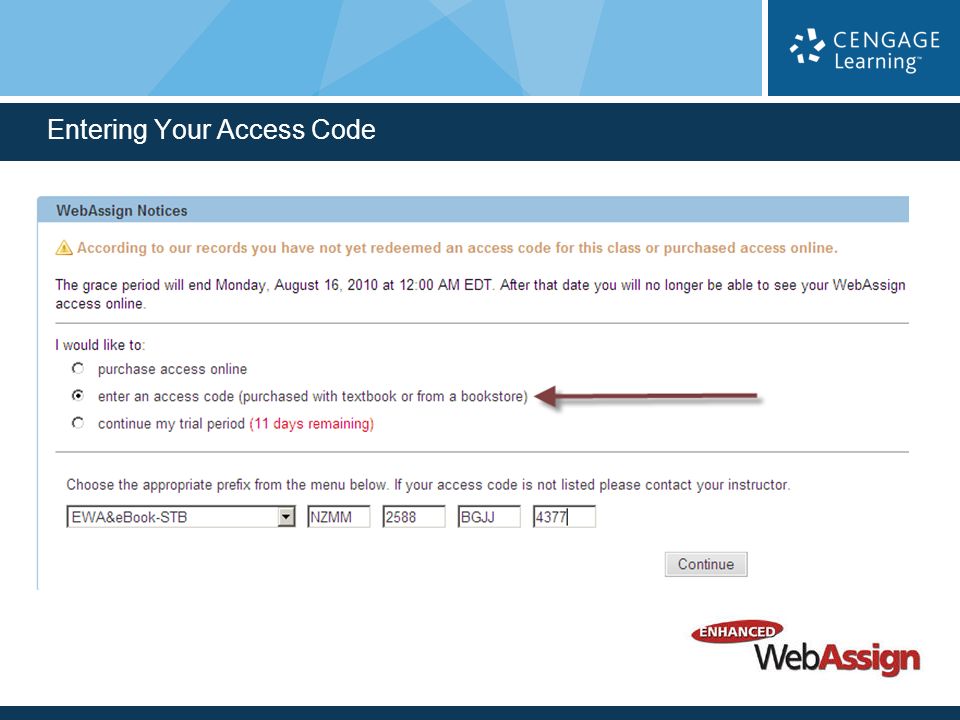The image size is (960, 720).
Task: Click the EWA&eBook-STB prefix combo box
Action: point(181,517)
